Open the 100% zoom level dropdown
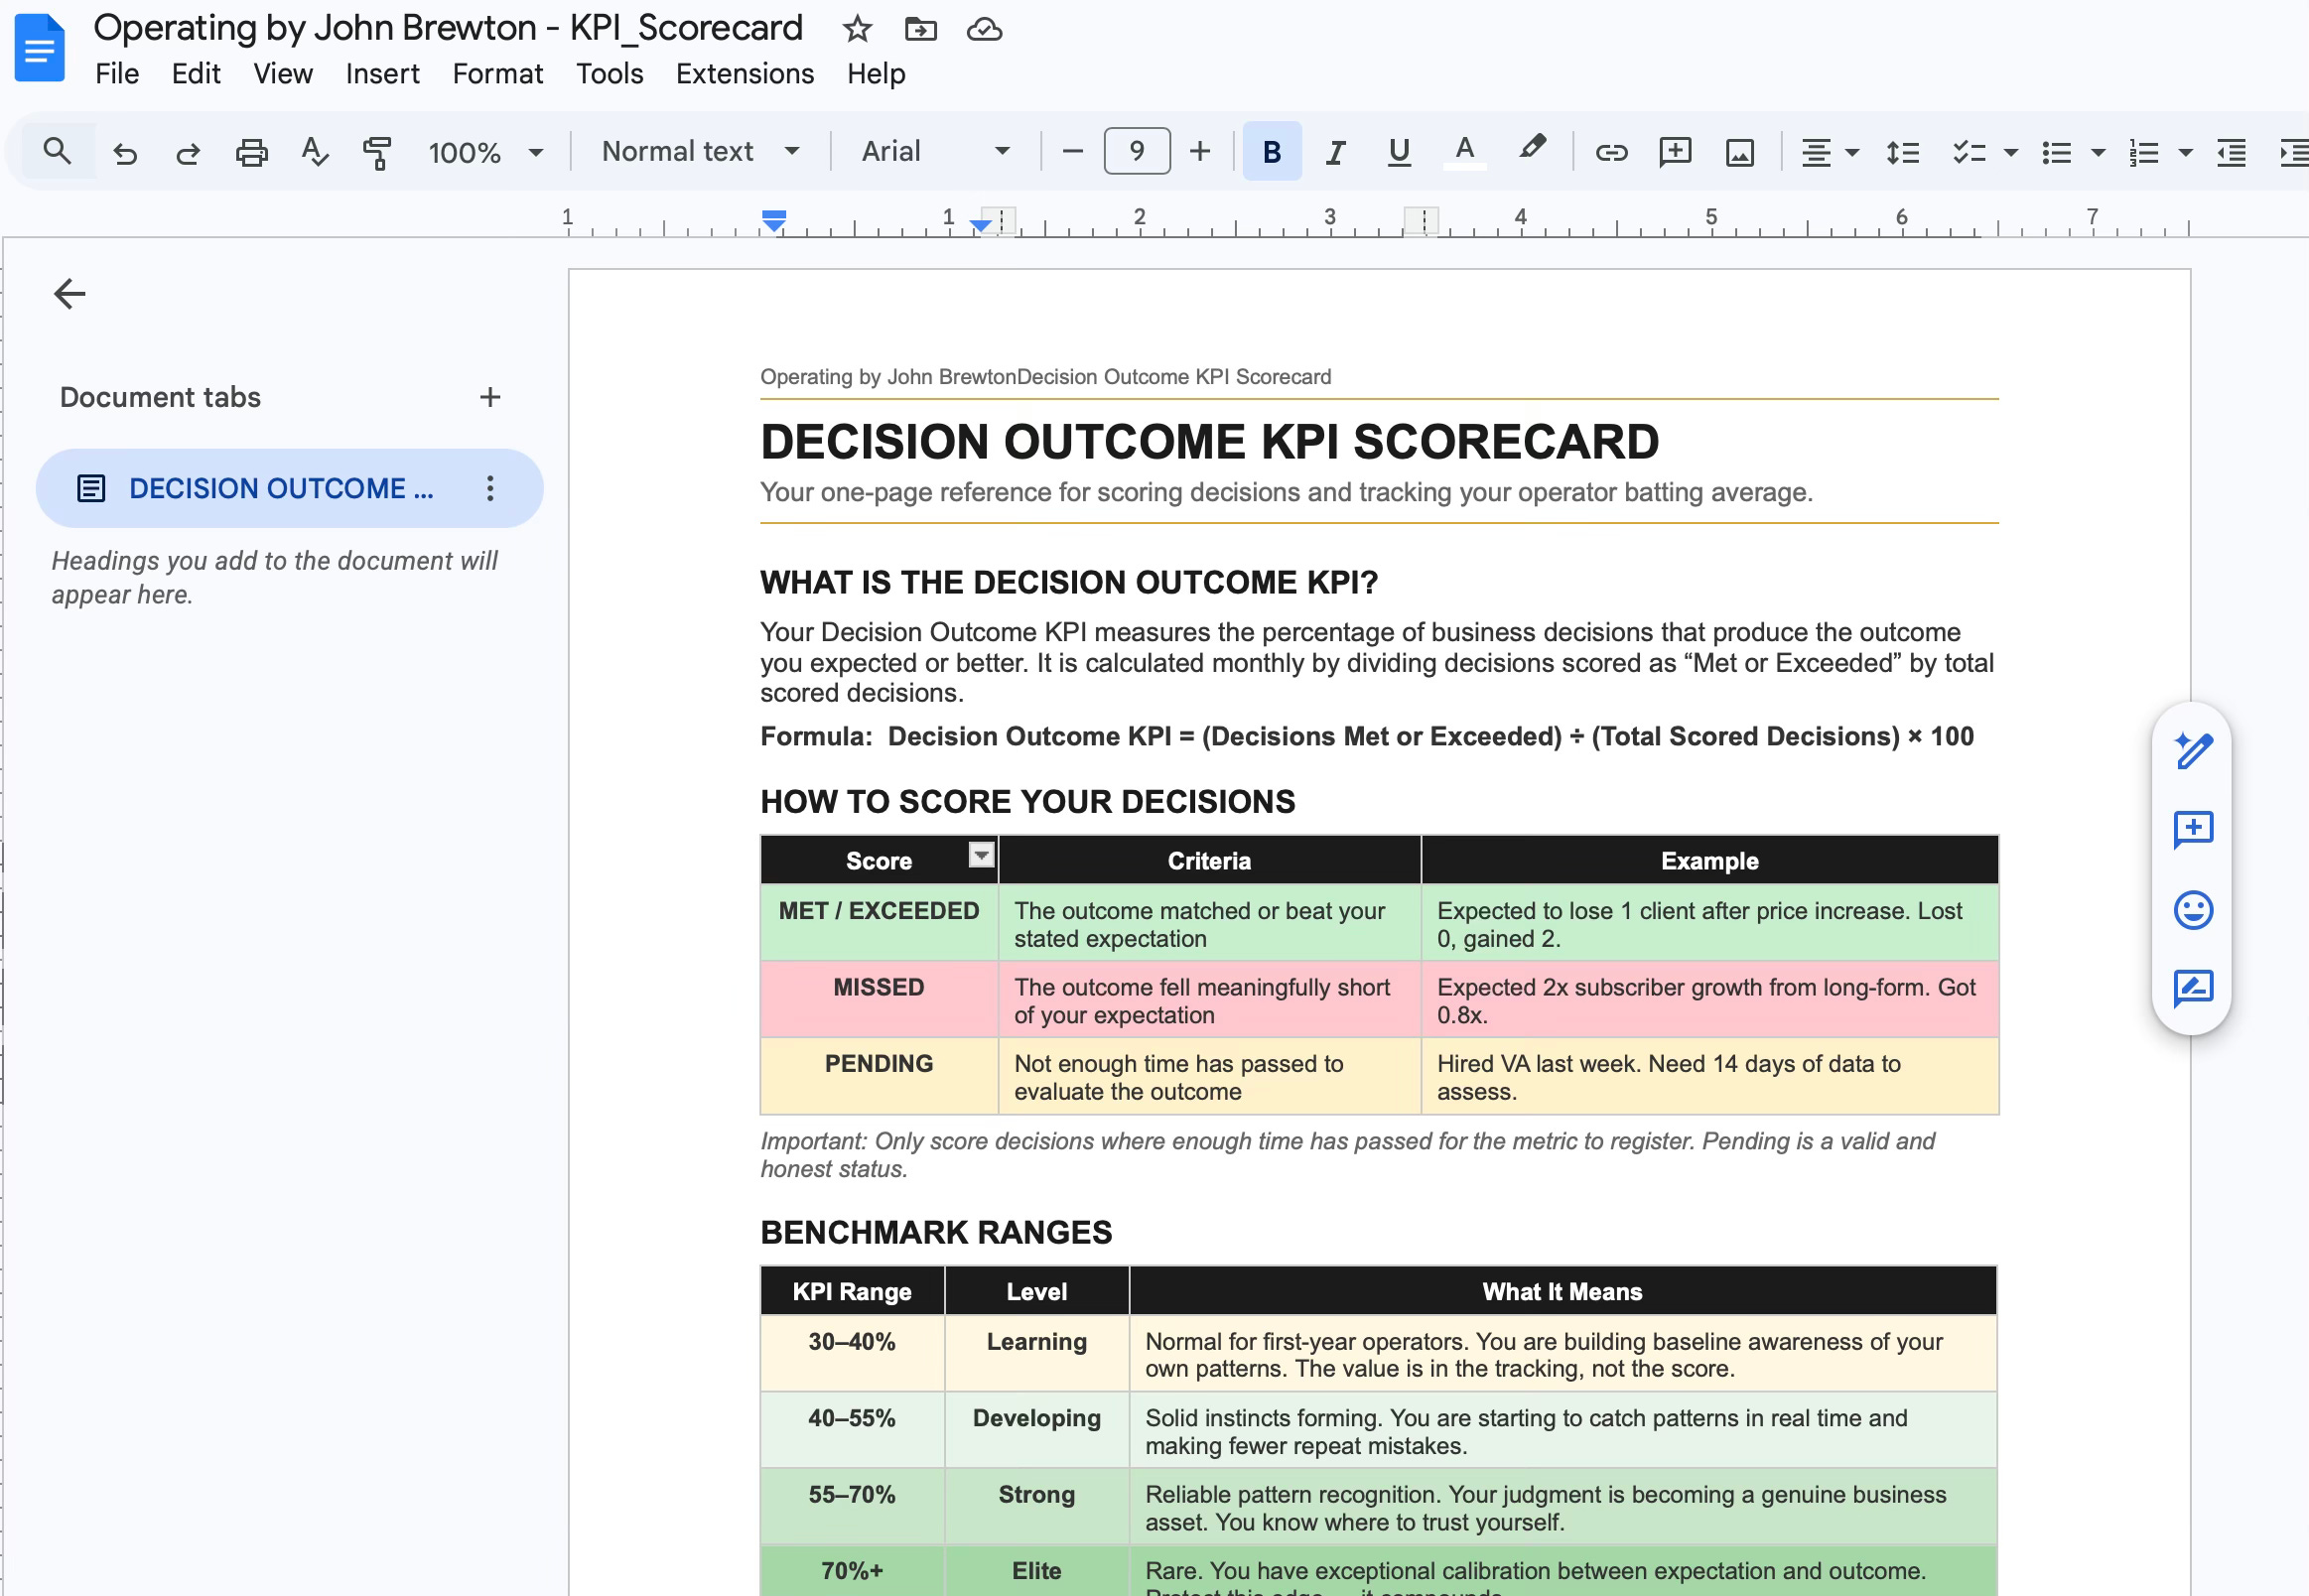The image size is (2309, 1596). click(485, 152)
